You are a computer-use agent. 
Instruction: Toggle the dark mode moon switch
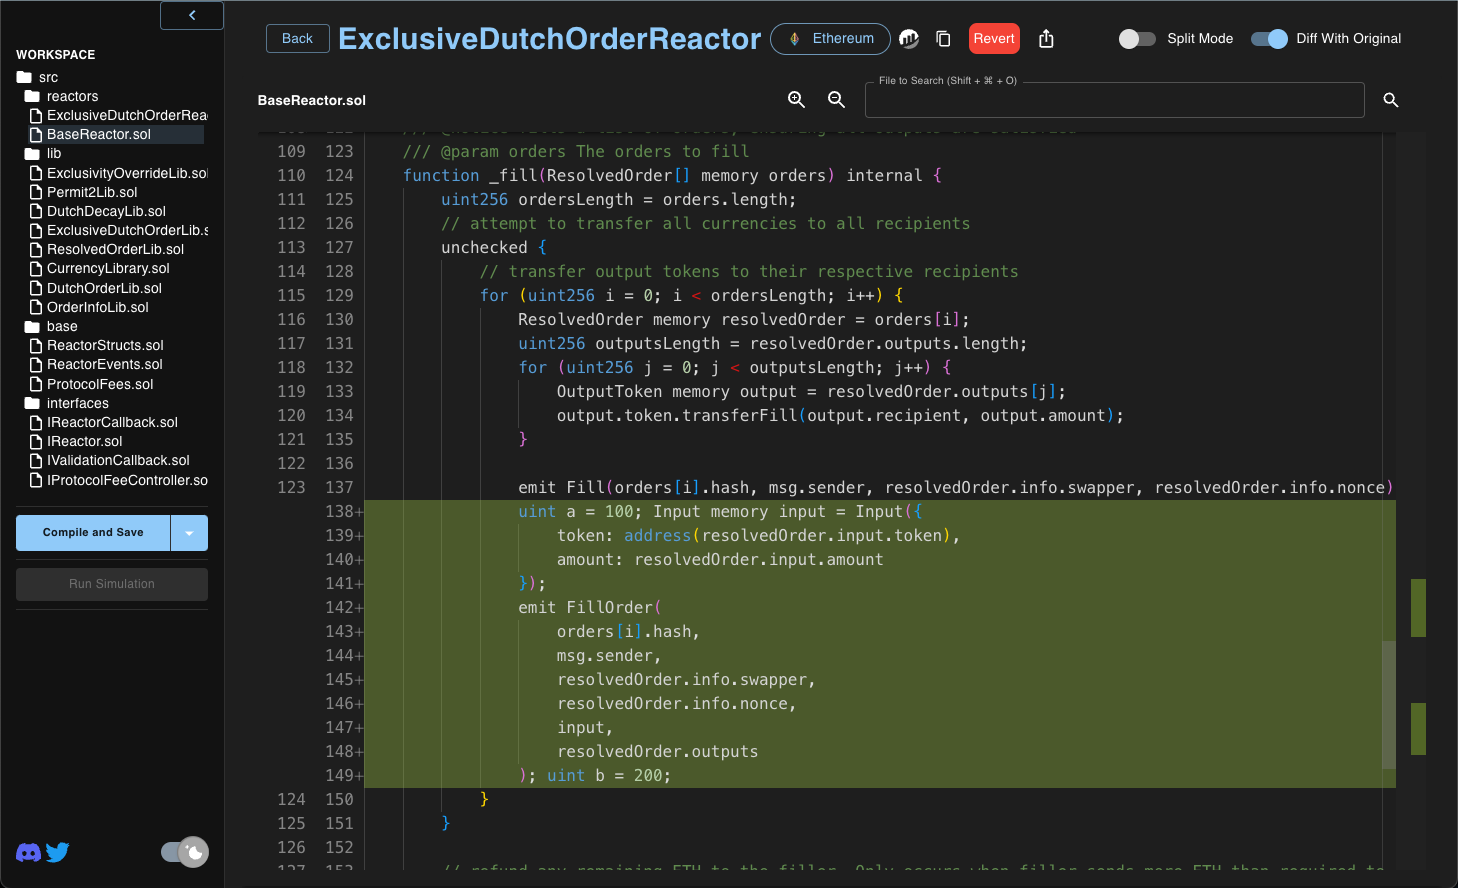tap(185, 852)
